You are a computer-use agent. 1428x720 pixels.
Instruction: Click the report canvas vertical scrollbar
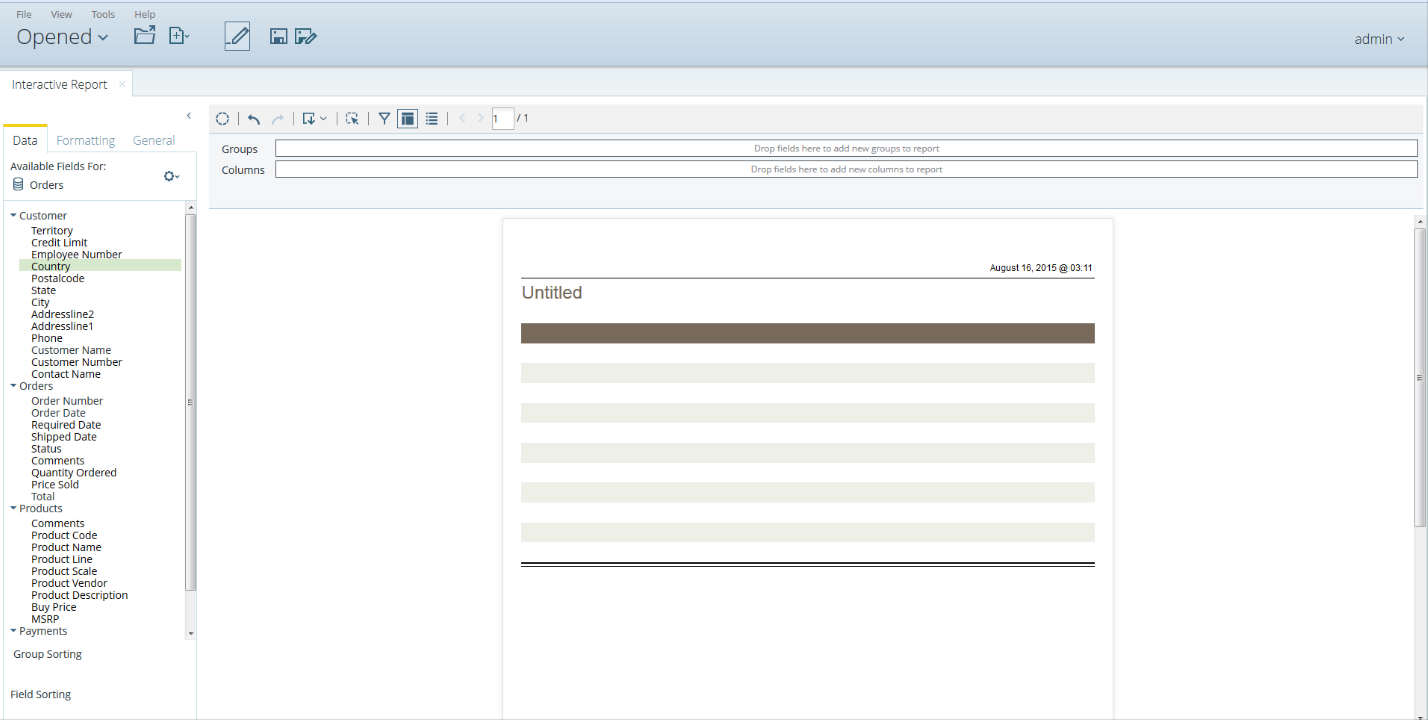tap(1421, 378)
